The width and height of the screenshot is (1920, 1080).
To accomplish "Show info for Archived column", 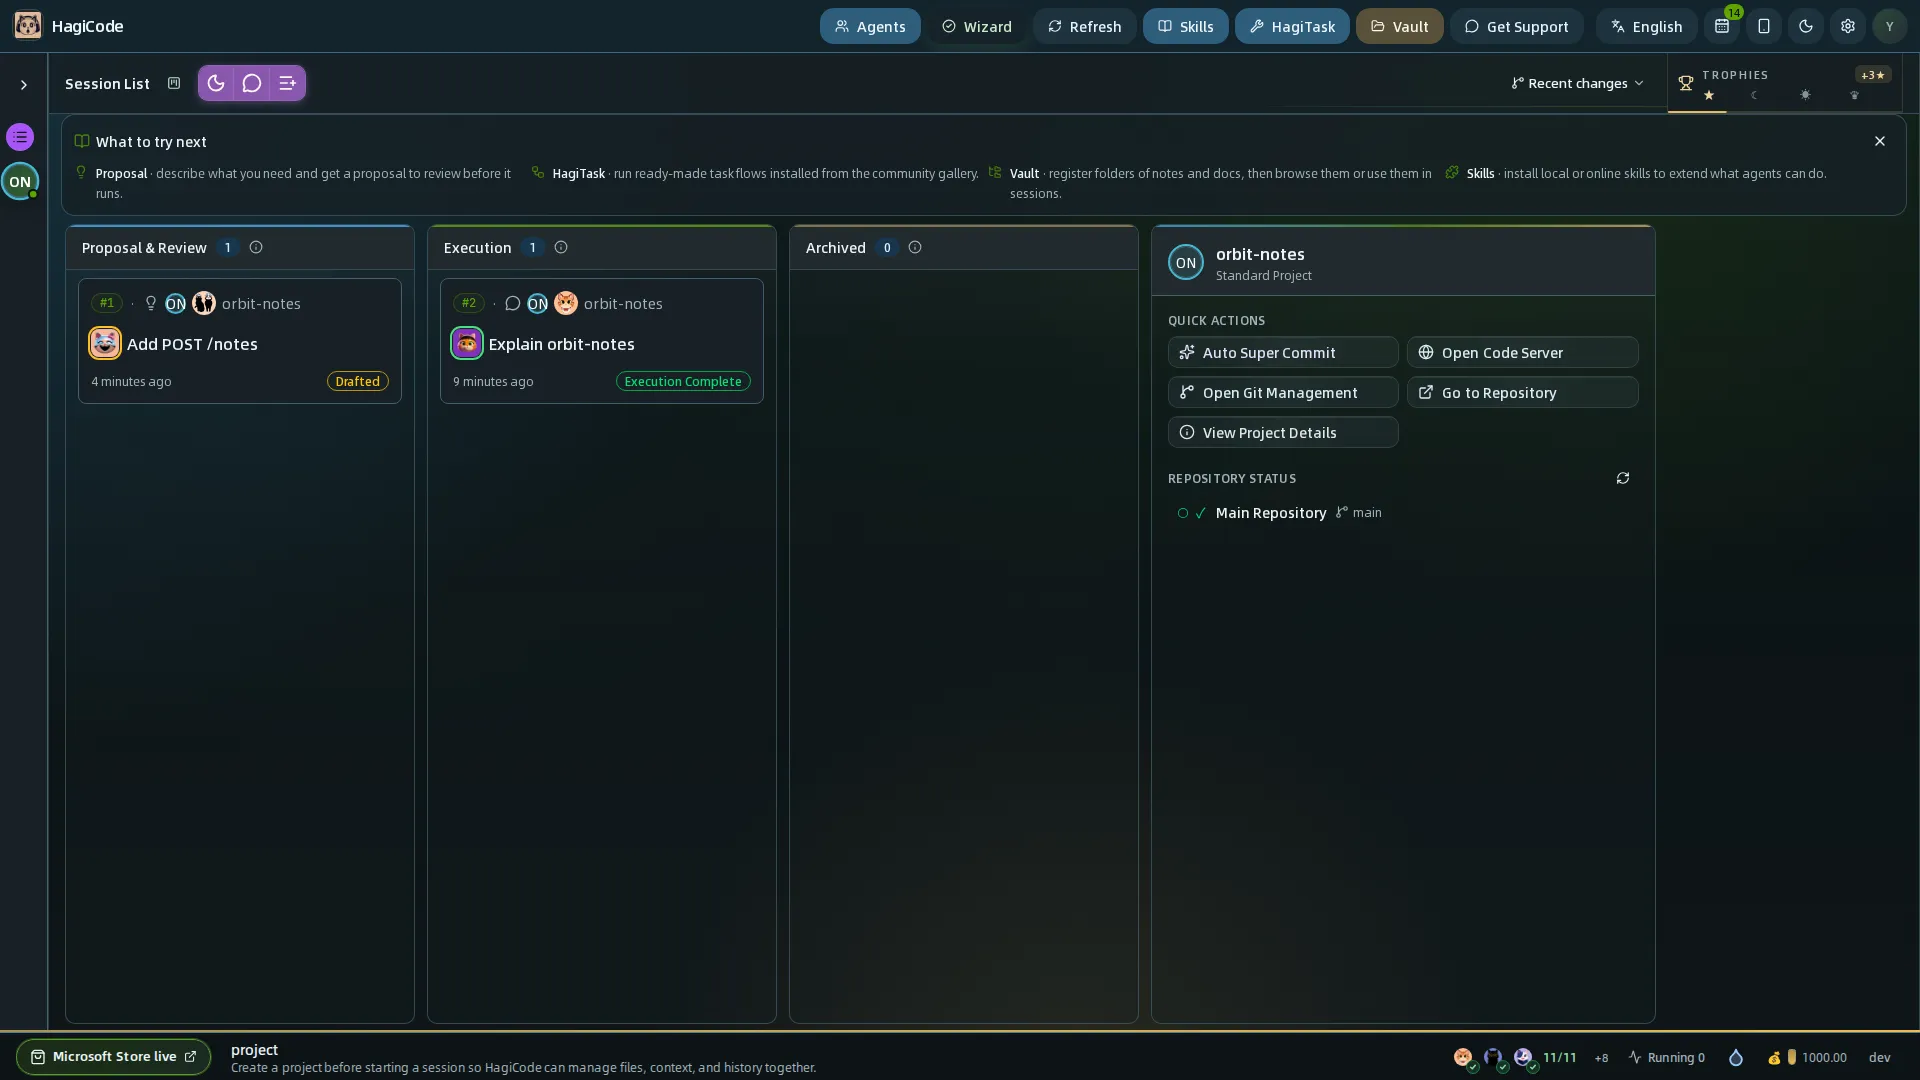I will point(915,247).
